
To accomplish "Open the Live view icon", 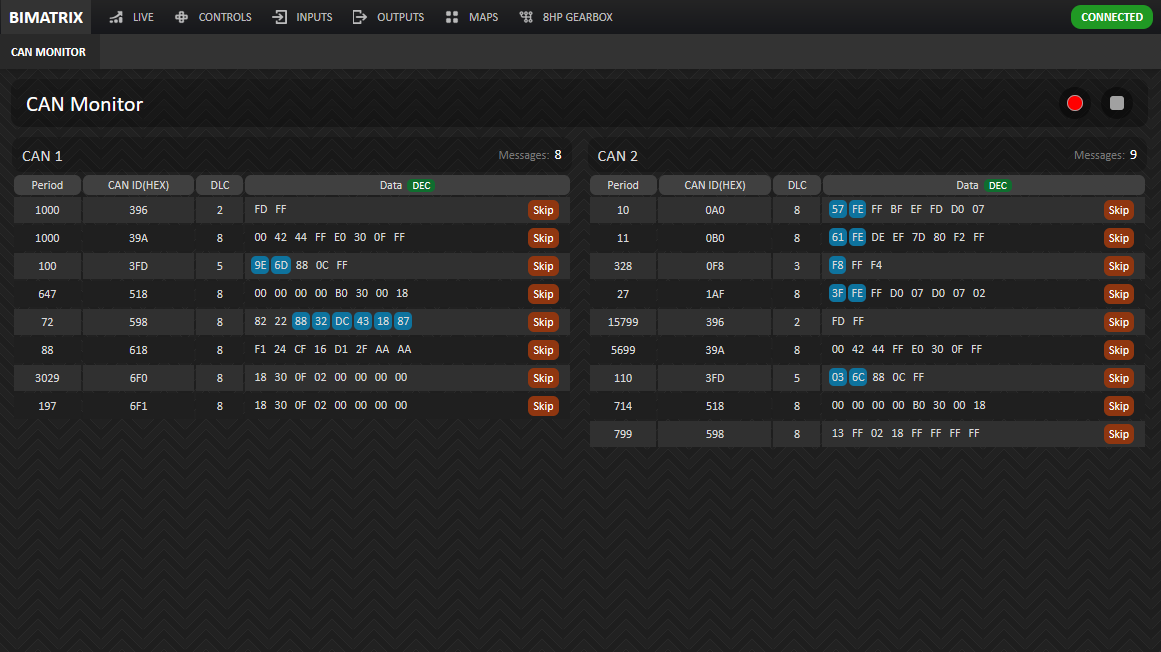I will [116, 17].
